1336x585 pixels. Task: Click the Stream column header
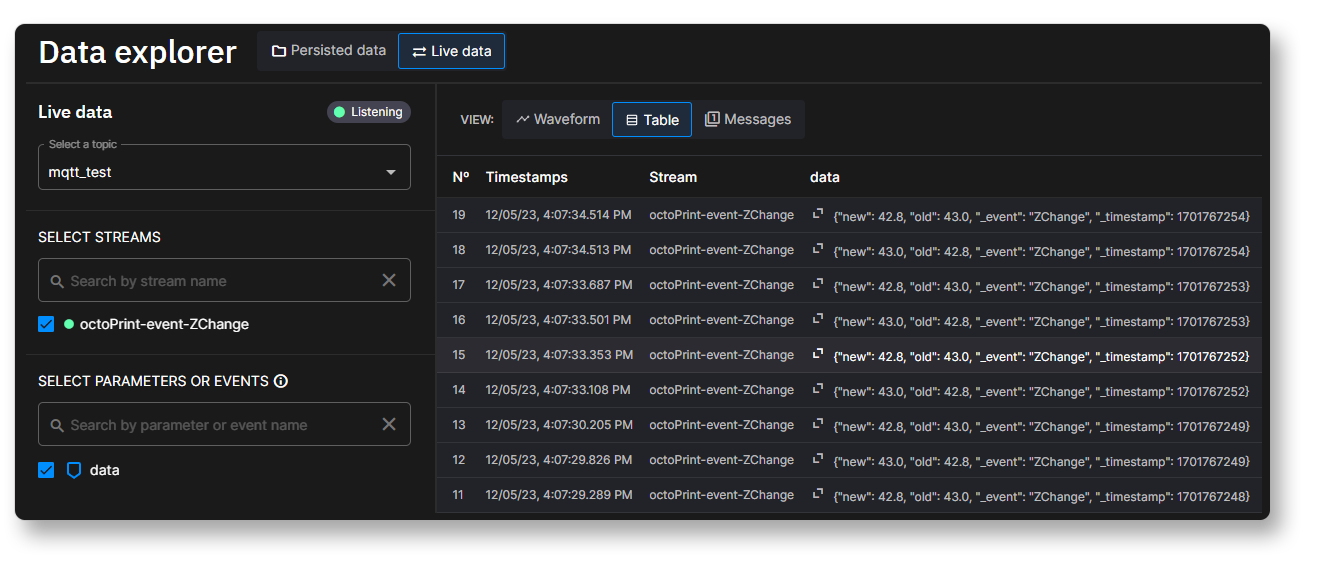click(673, 177)
